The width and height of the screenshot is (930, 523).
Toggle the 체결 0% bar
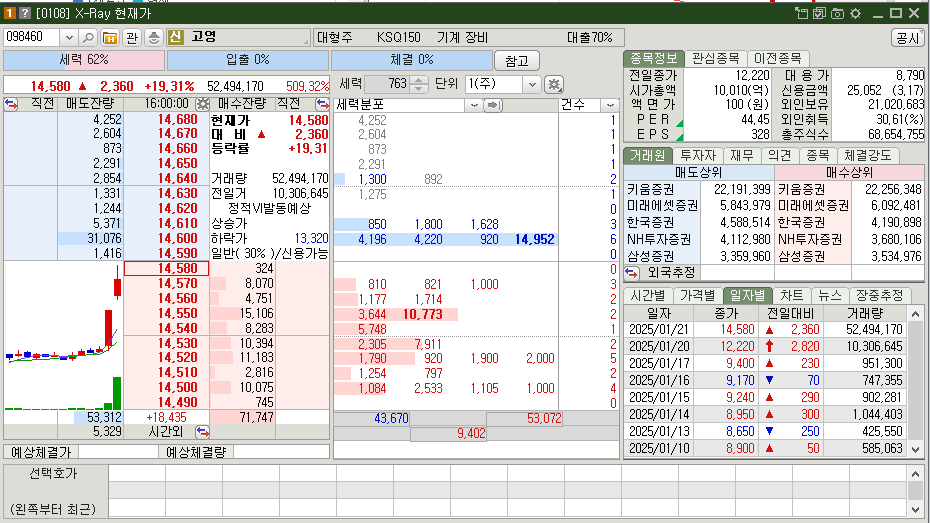(412, 60)
